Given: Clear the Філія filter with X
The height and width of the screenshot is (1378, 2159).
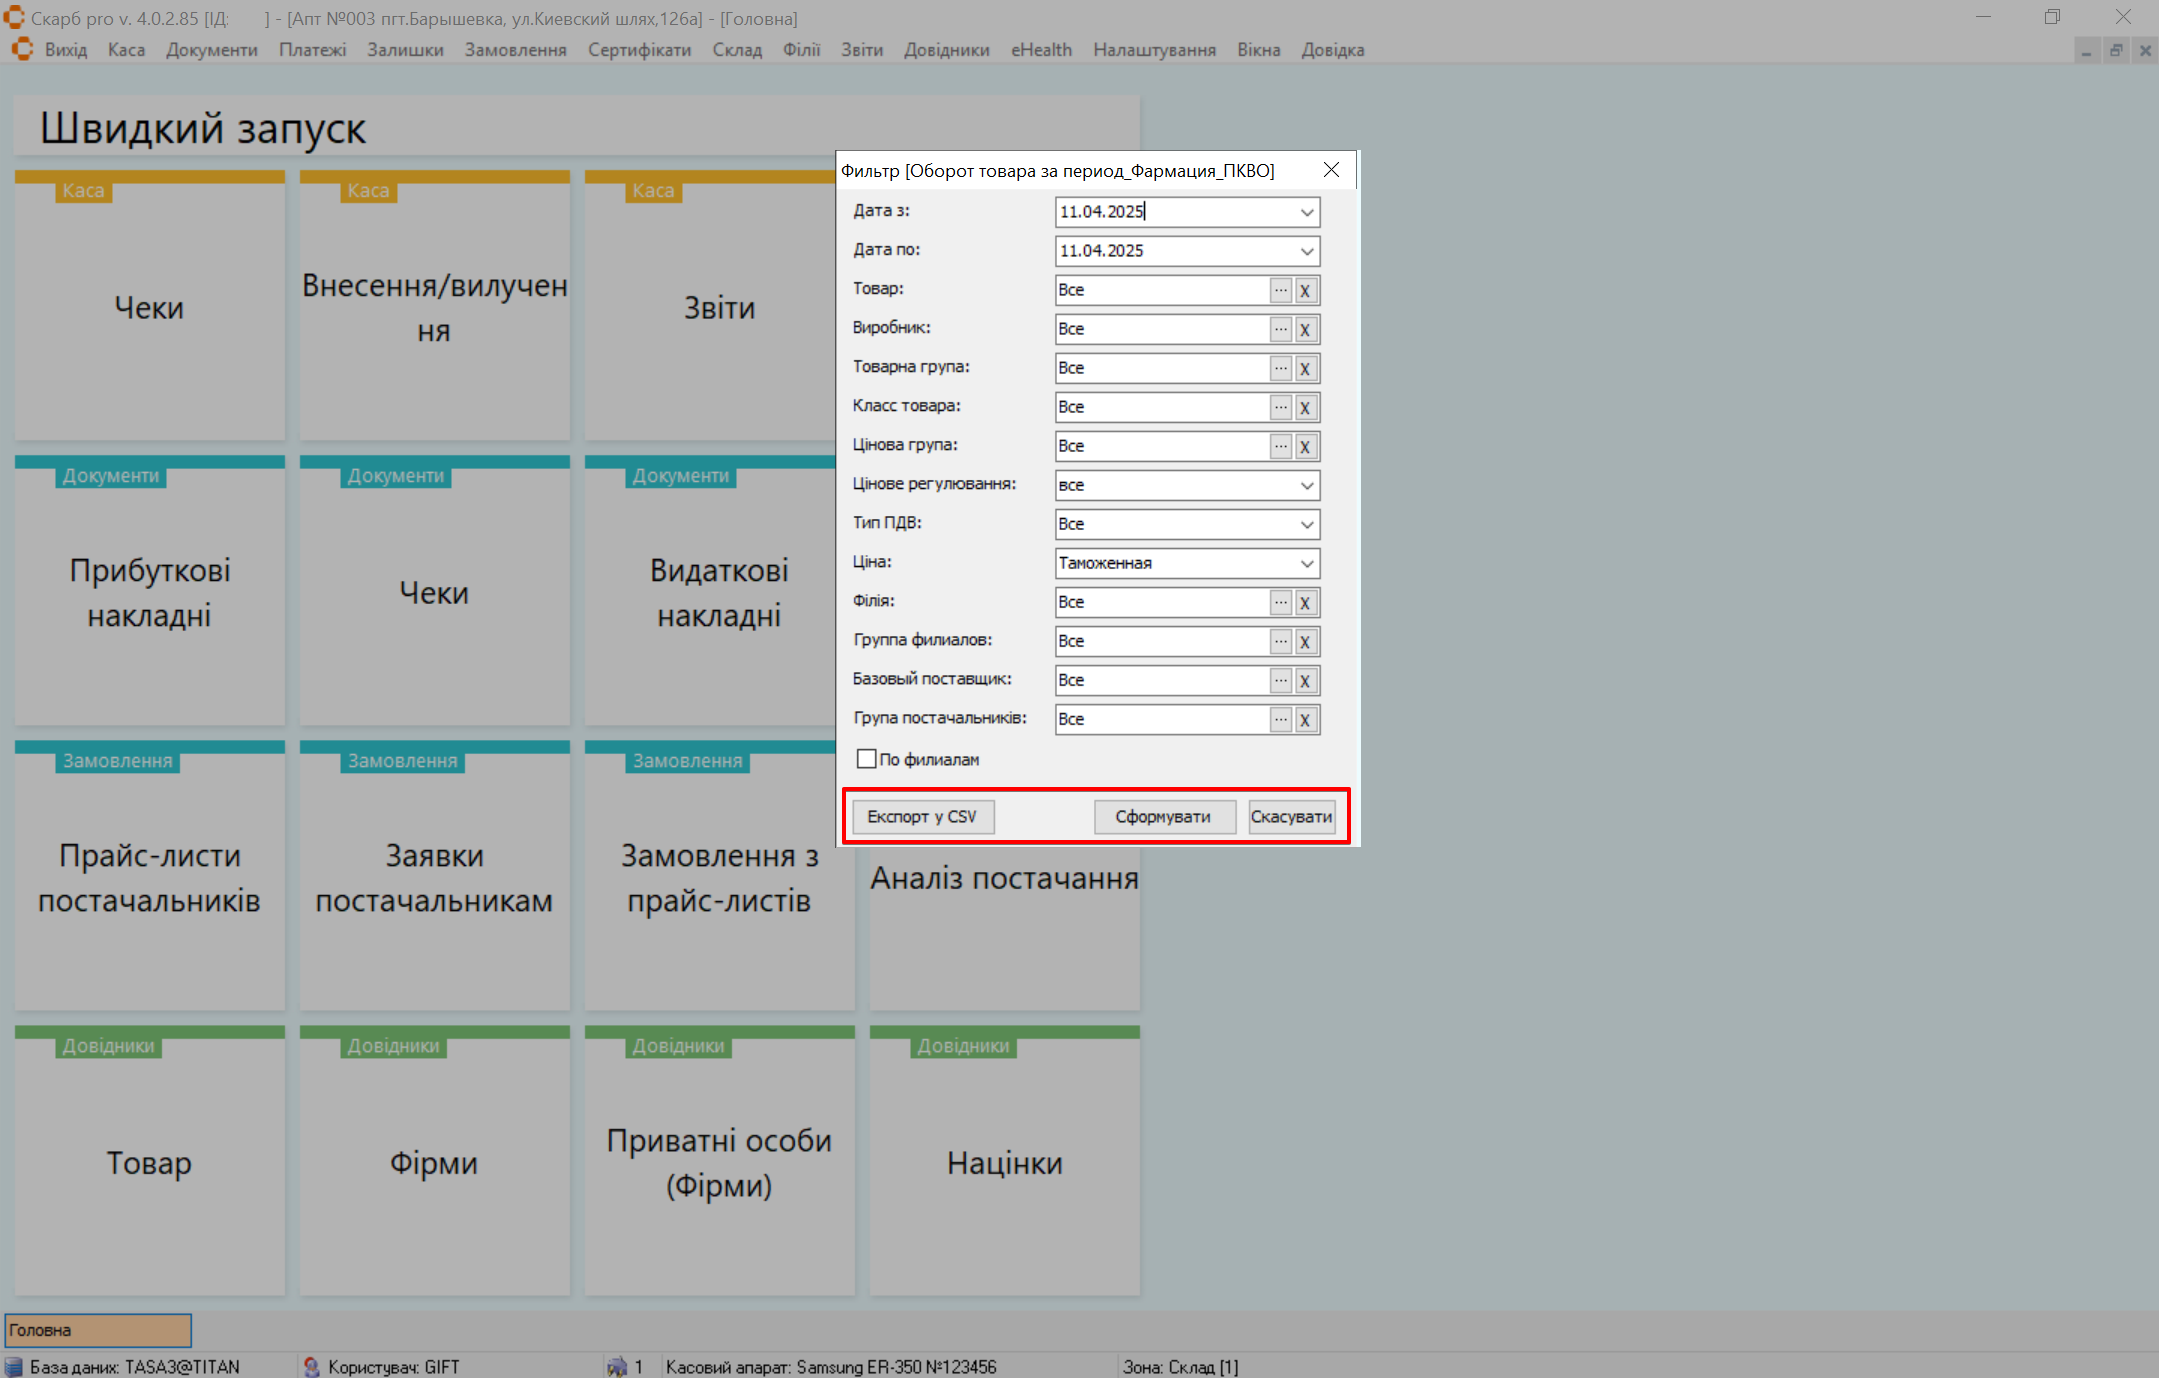Looking at the screenshot, I should coord(1305,602).
